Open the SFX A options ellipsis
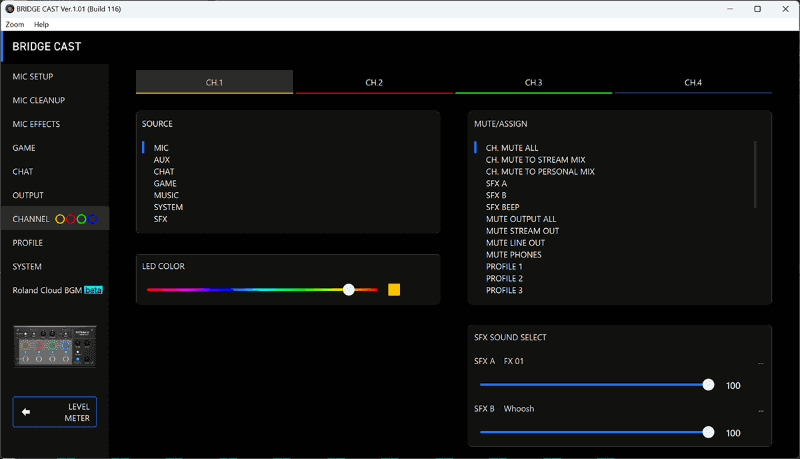This screenshot has width=800, height=459. coord(761,363)
